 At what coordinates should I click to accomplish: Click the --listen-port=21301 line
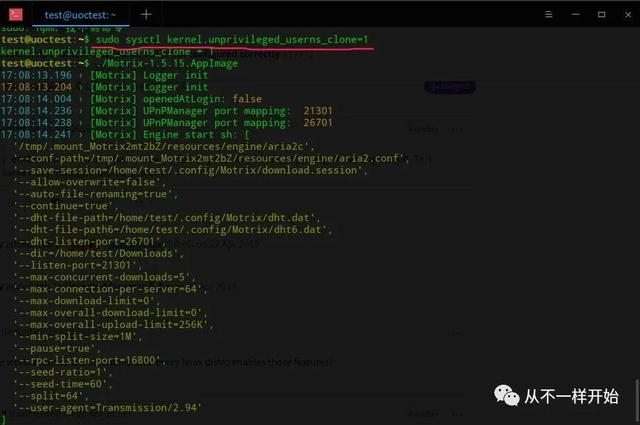(78, 265)
